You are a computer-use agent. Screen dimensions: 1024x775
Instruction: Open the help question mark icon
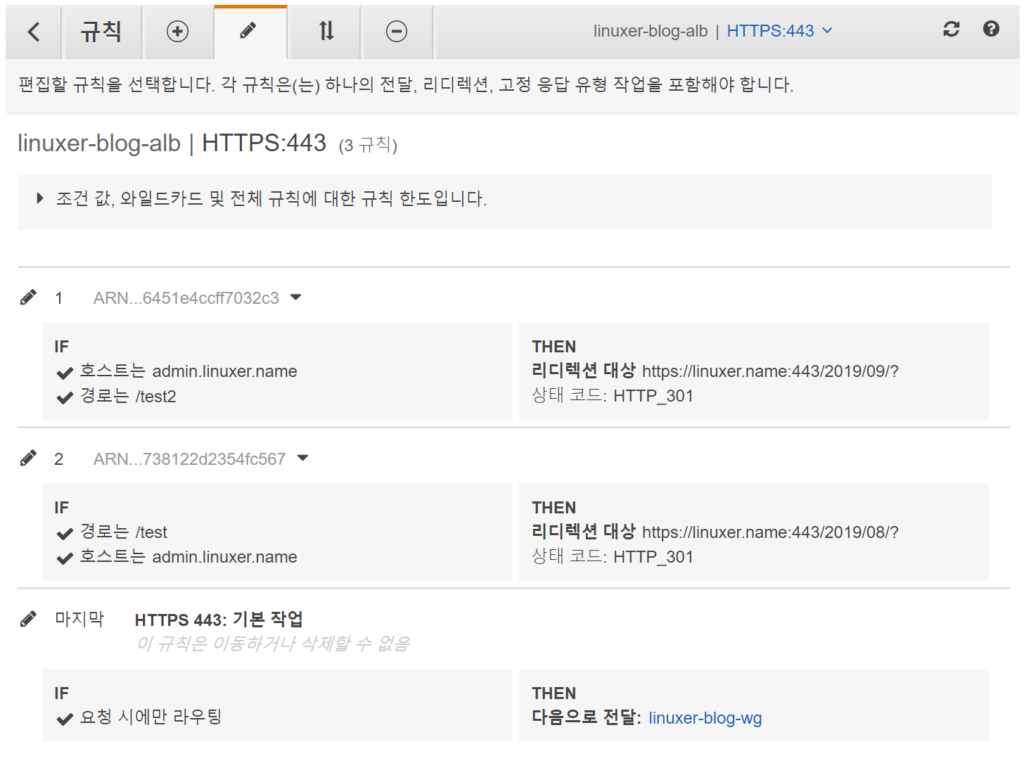pos(991,30)
